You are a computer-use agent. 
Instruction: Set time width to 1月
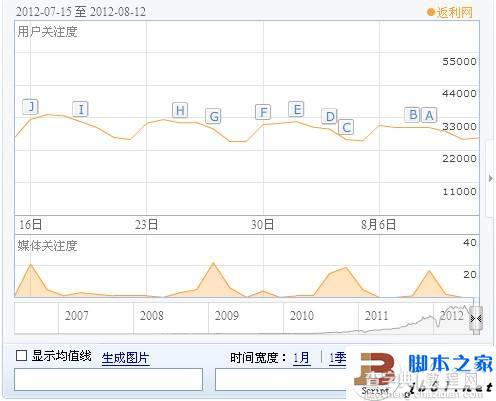[x=302, y=358]
